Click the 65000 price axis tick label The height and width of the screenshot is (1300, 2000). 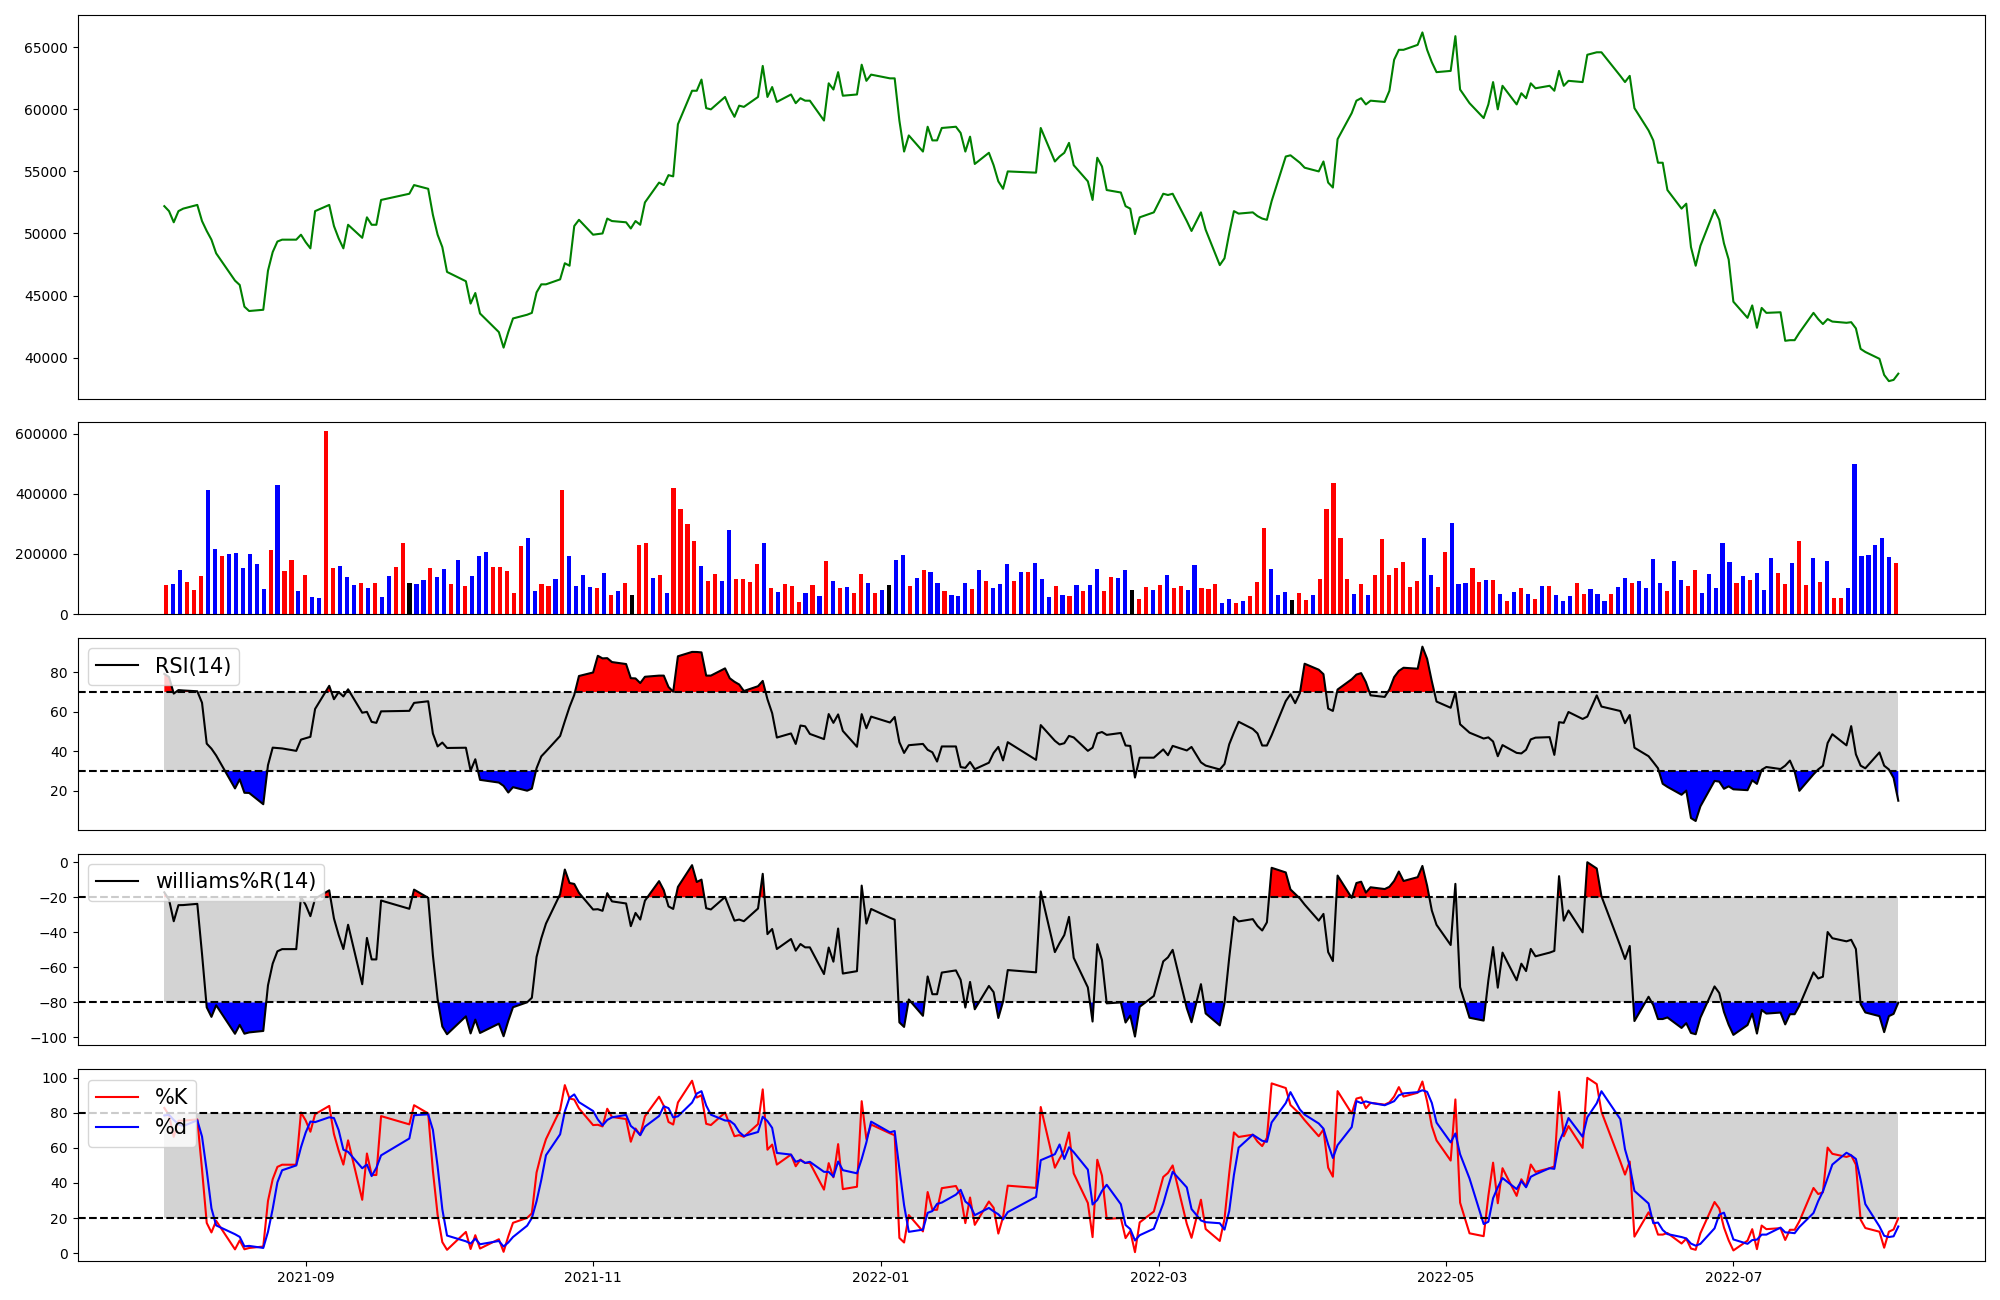tap(45, 48)
